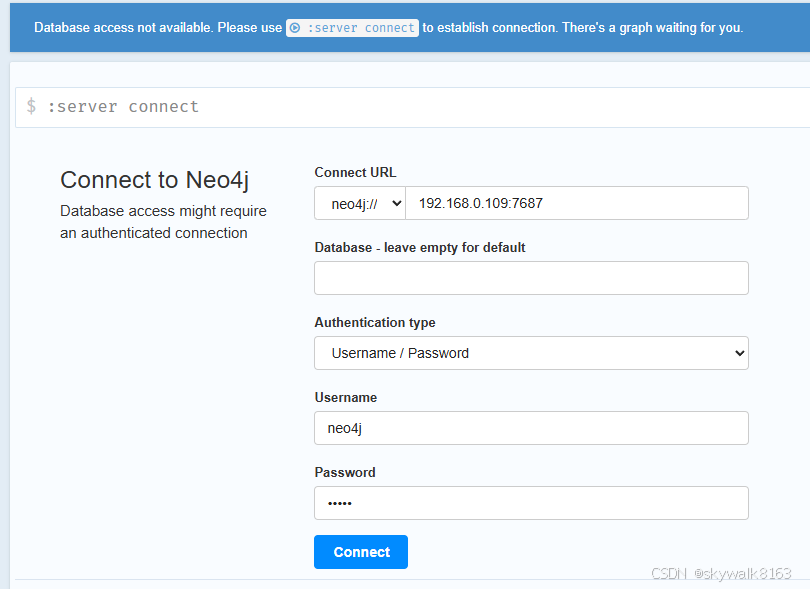Click the Password label
This screenshot has height=589, width=810.
pyautogui.click(x=345, y=472)
